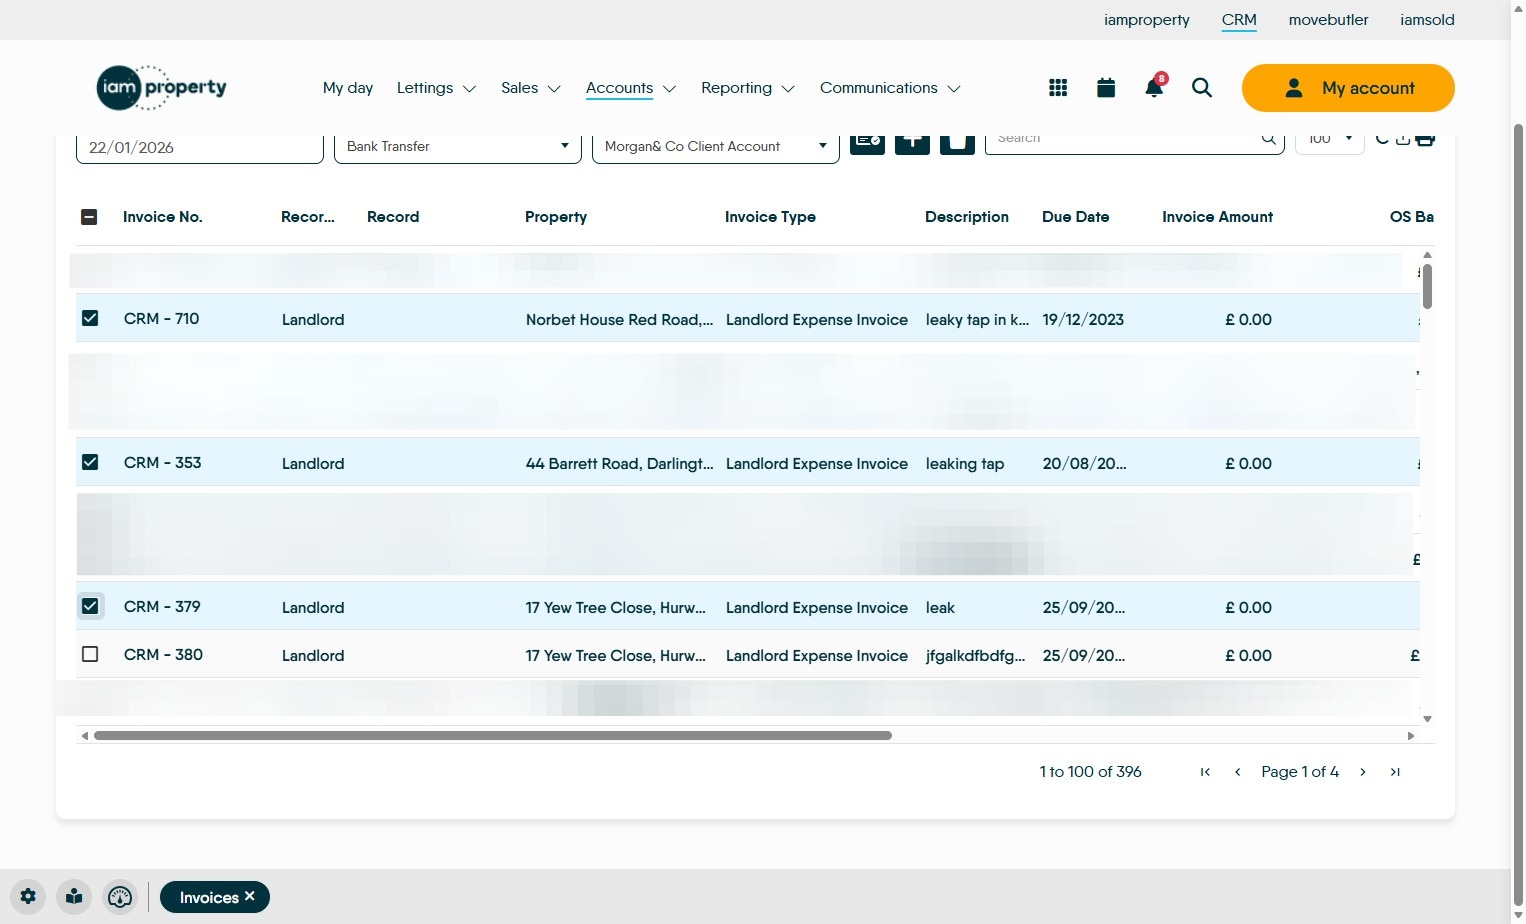The image size is (1526, 924).
Task: Uncheck invoice CRM - 379
Action: [90, 606]
